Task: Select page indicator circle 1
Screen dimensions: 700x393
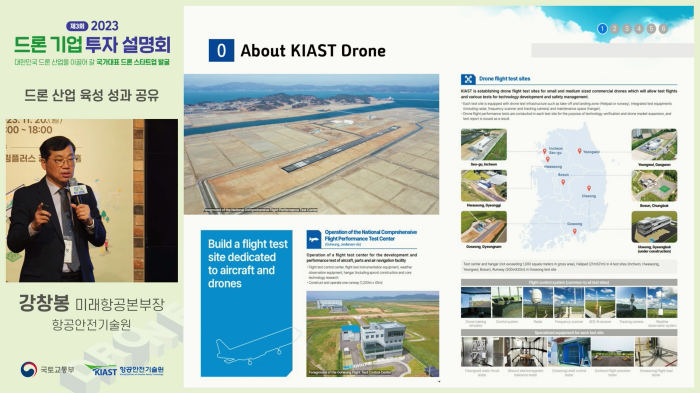Action: pos(602,29)
